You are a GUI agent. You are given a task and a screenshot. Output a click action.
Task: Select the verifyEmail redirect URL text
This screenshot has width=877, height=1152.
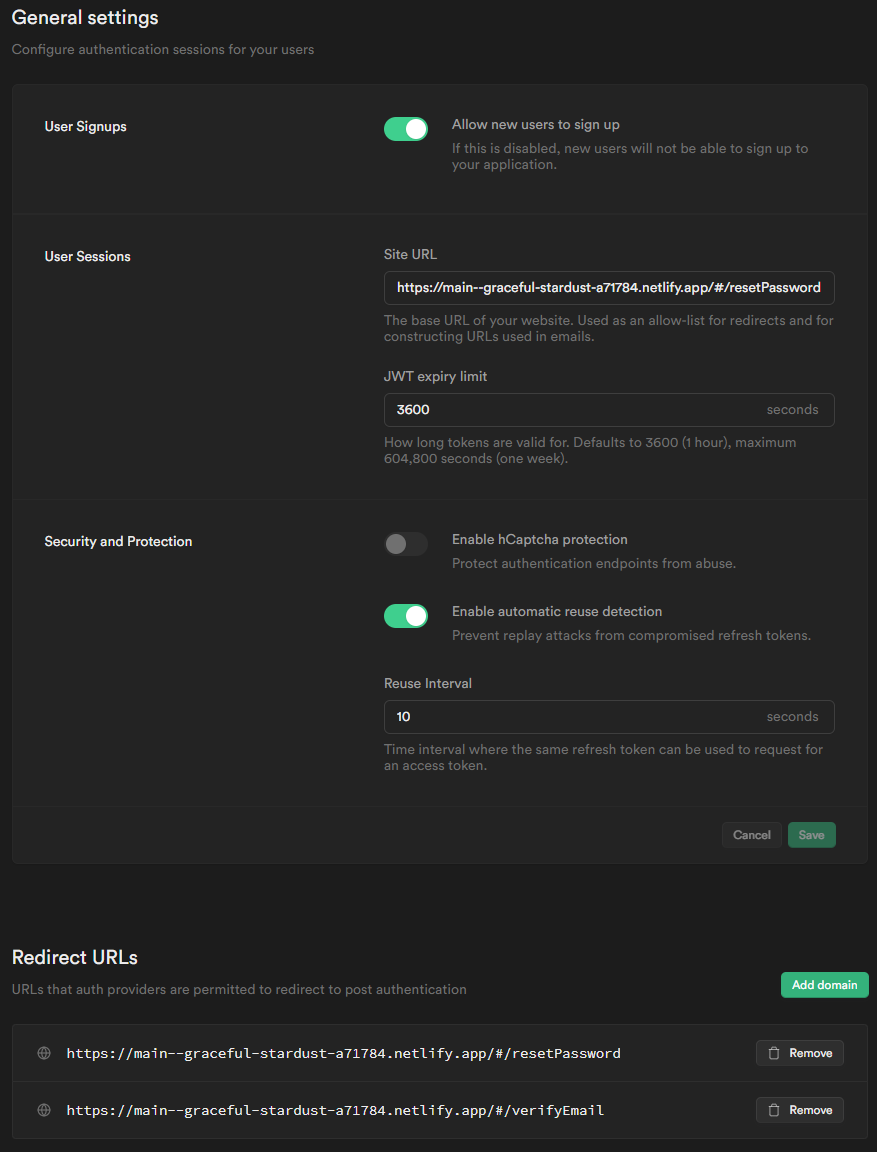335,1110
